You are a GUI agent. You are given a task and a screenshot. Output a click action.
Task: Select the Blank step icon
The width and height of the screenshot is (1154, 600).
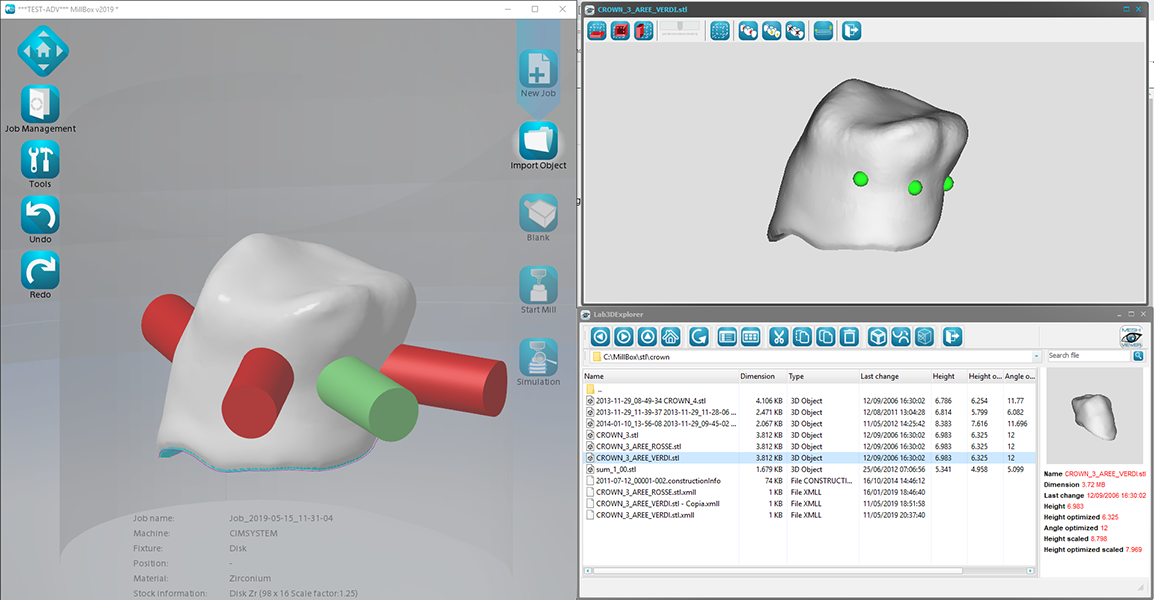click(x=538, y=213)
